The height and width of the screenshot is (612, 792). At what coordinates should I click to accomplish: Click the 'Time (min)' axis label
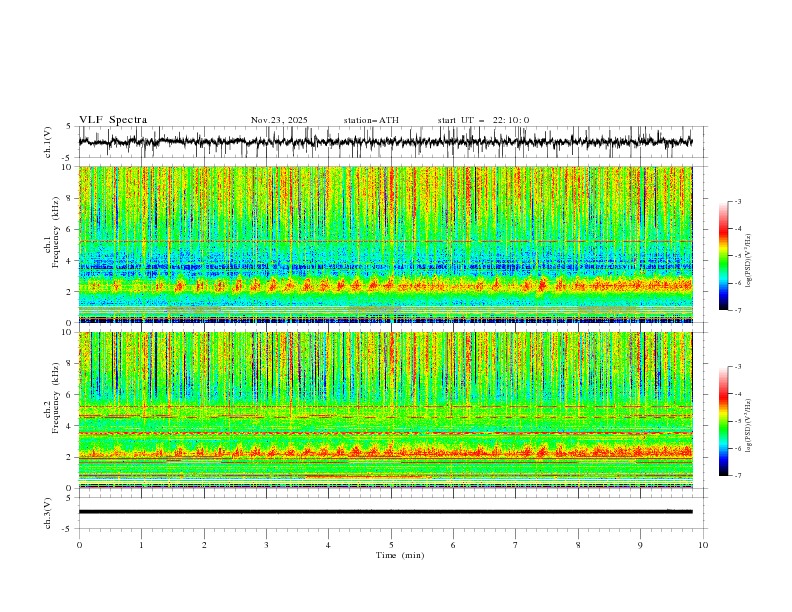pos(400,555)
